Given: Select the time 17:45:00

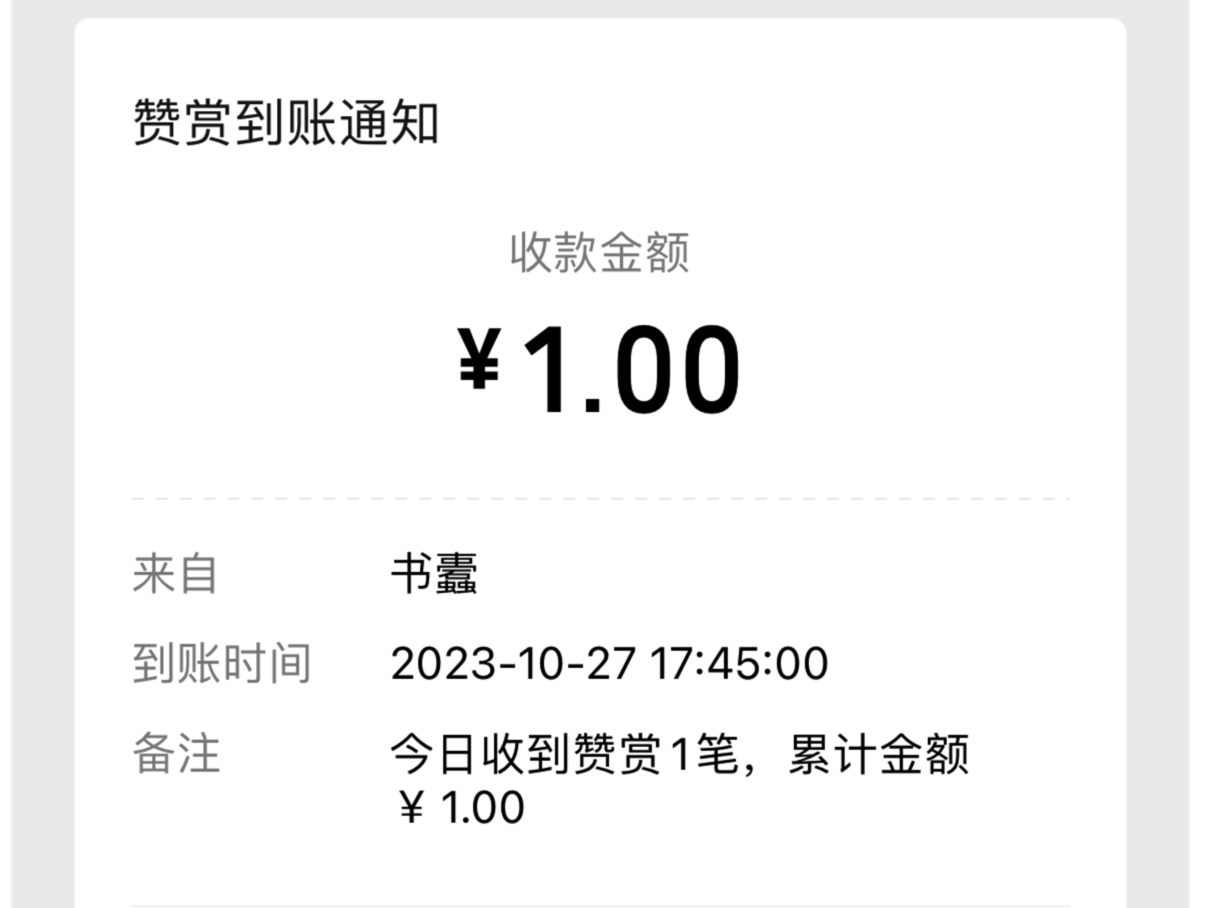Looking at the screenshot, I should point(739,664).
